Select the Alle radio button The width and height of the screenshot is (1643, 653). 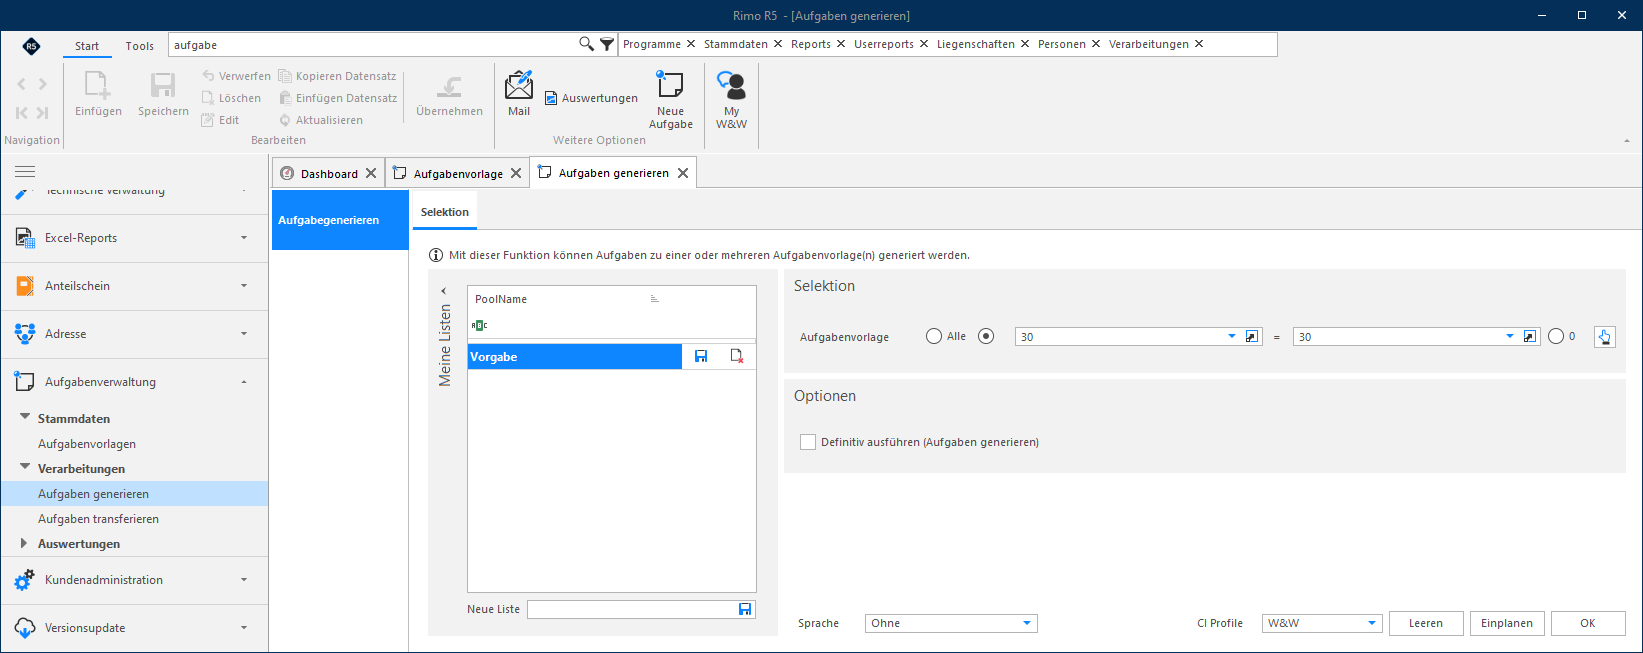(934, 336)
